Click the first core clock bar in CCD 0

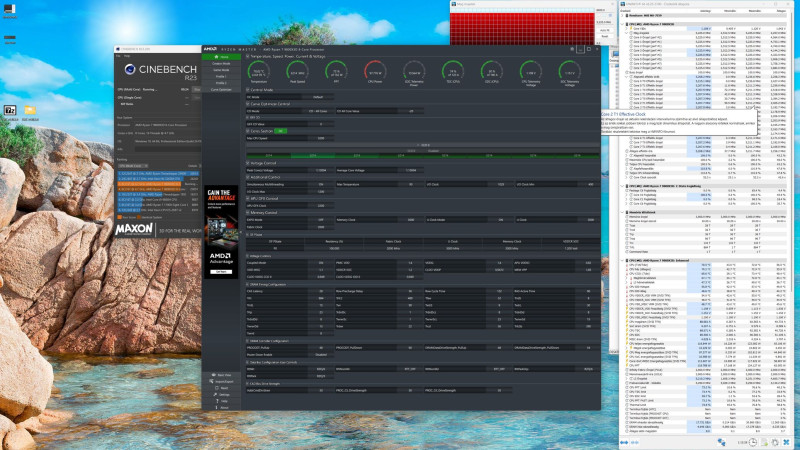pos(268,155)
